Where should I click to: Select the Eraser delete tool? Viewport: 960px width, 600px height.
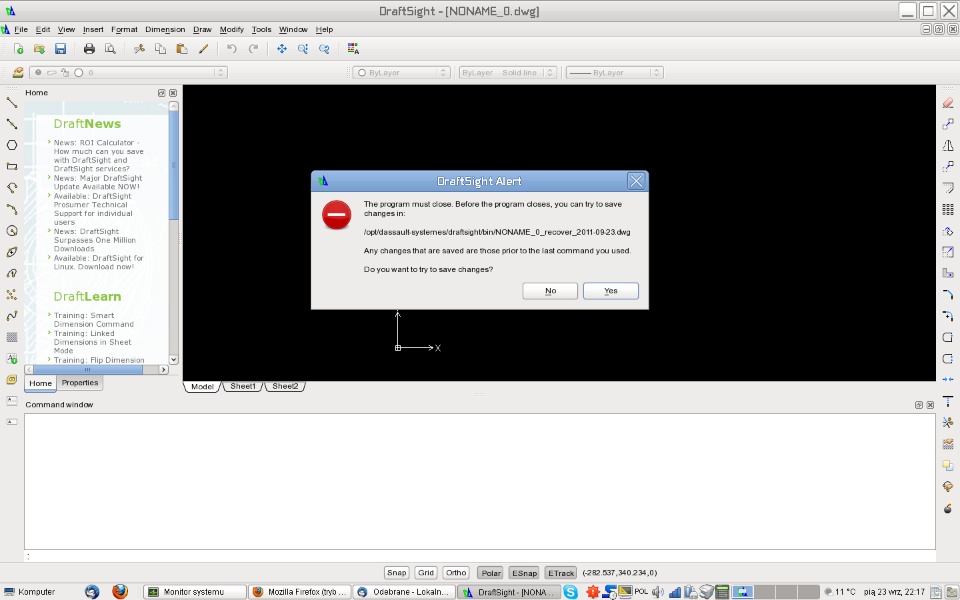pos(948,103)
